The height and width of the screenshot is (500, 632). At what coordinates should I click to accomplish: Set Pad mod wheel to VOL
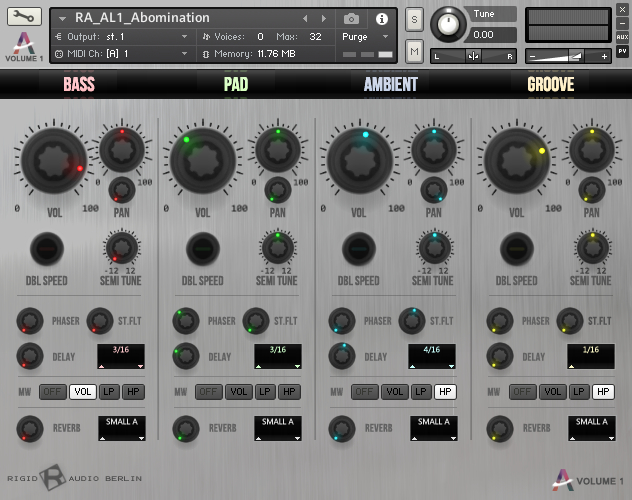pos(239,392)
